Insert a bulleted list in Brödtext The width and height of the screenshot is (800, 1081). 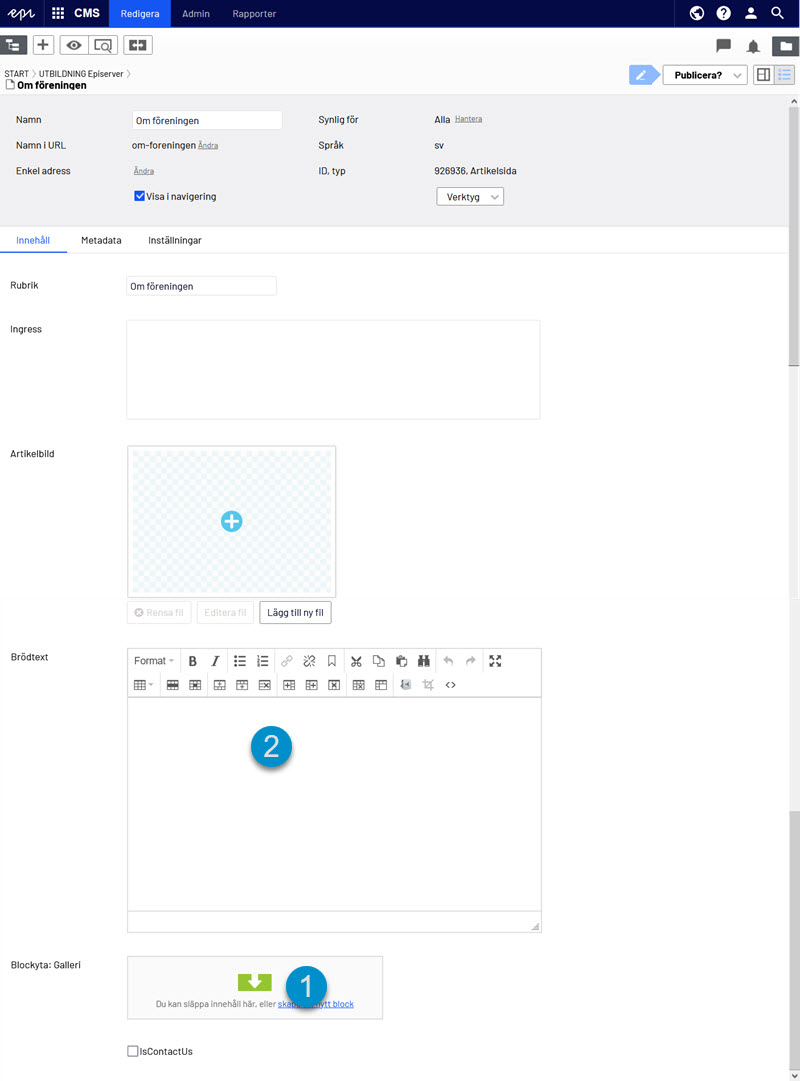[x=240, y=661]
